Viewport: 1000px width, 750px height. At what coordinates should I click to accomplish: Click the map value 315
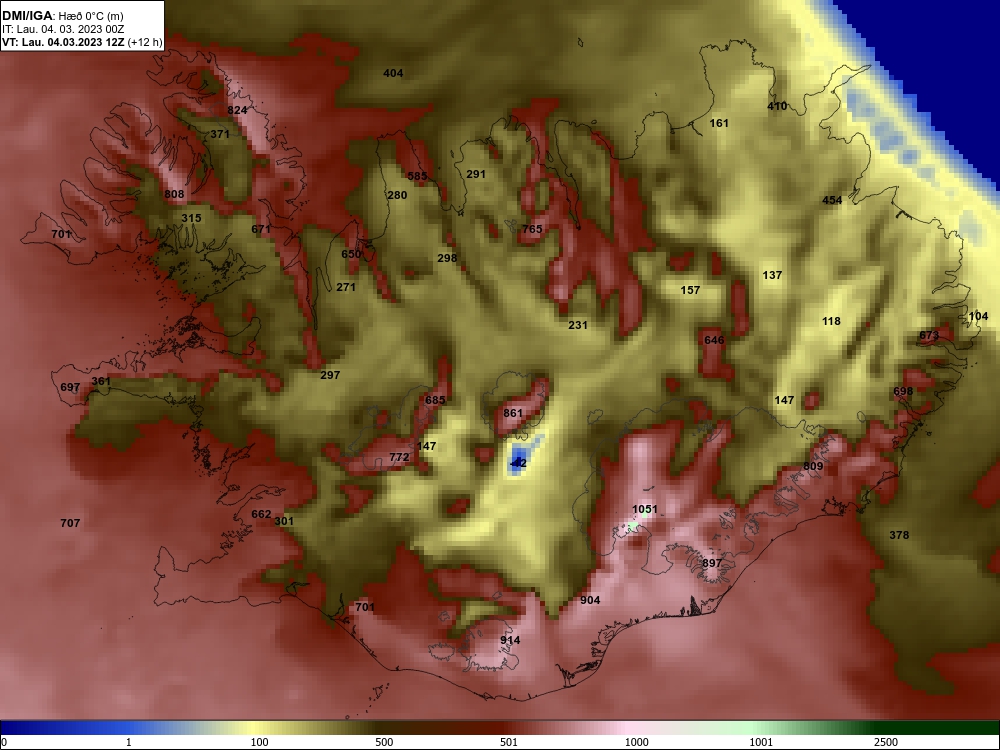tap(191, 218)
